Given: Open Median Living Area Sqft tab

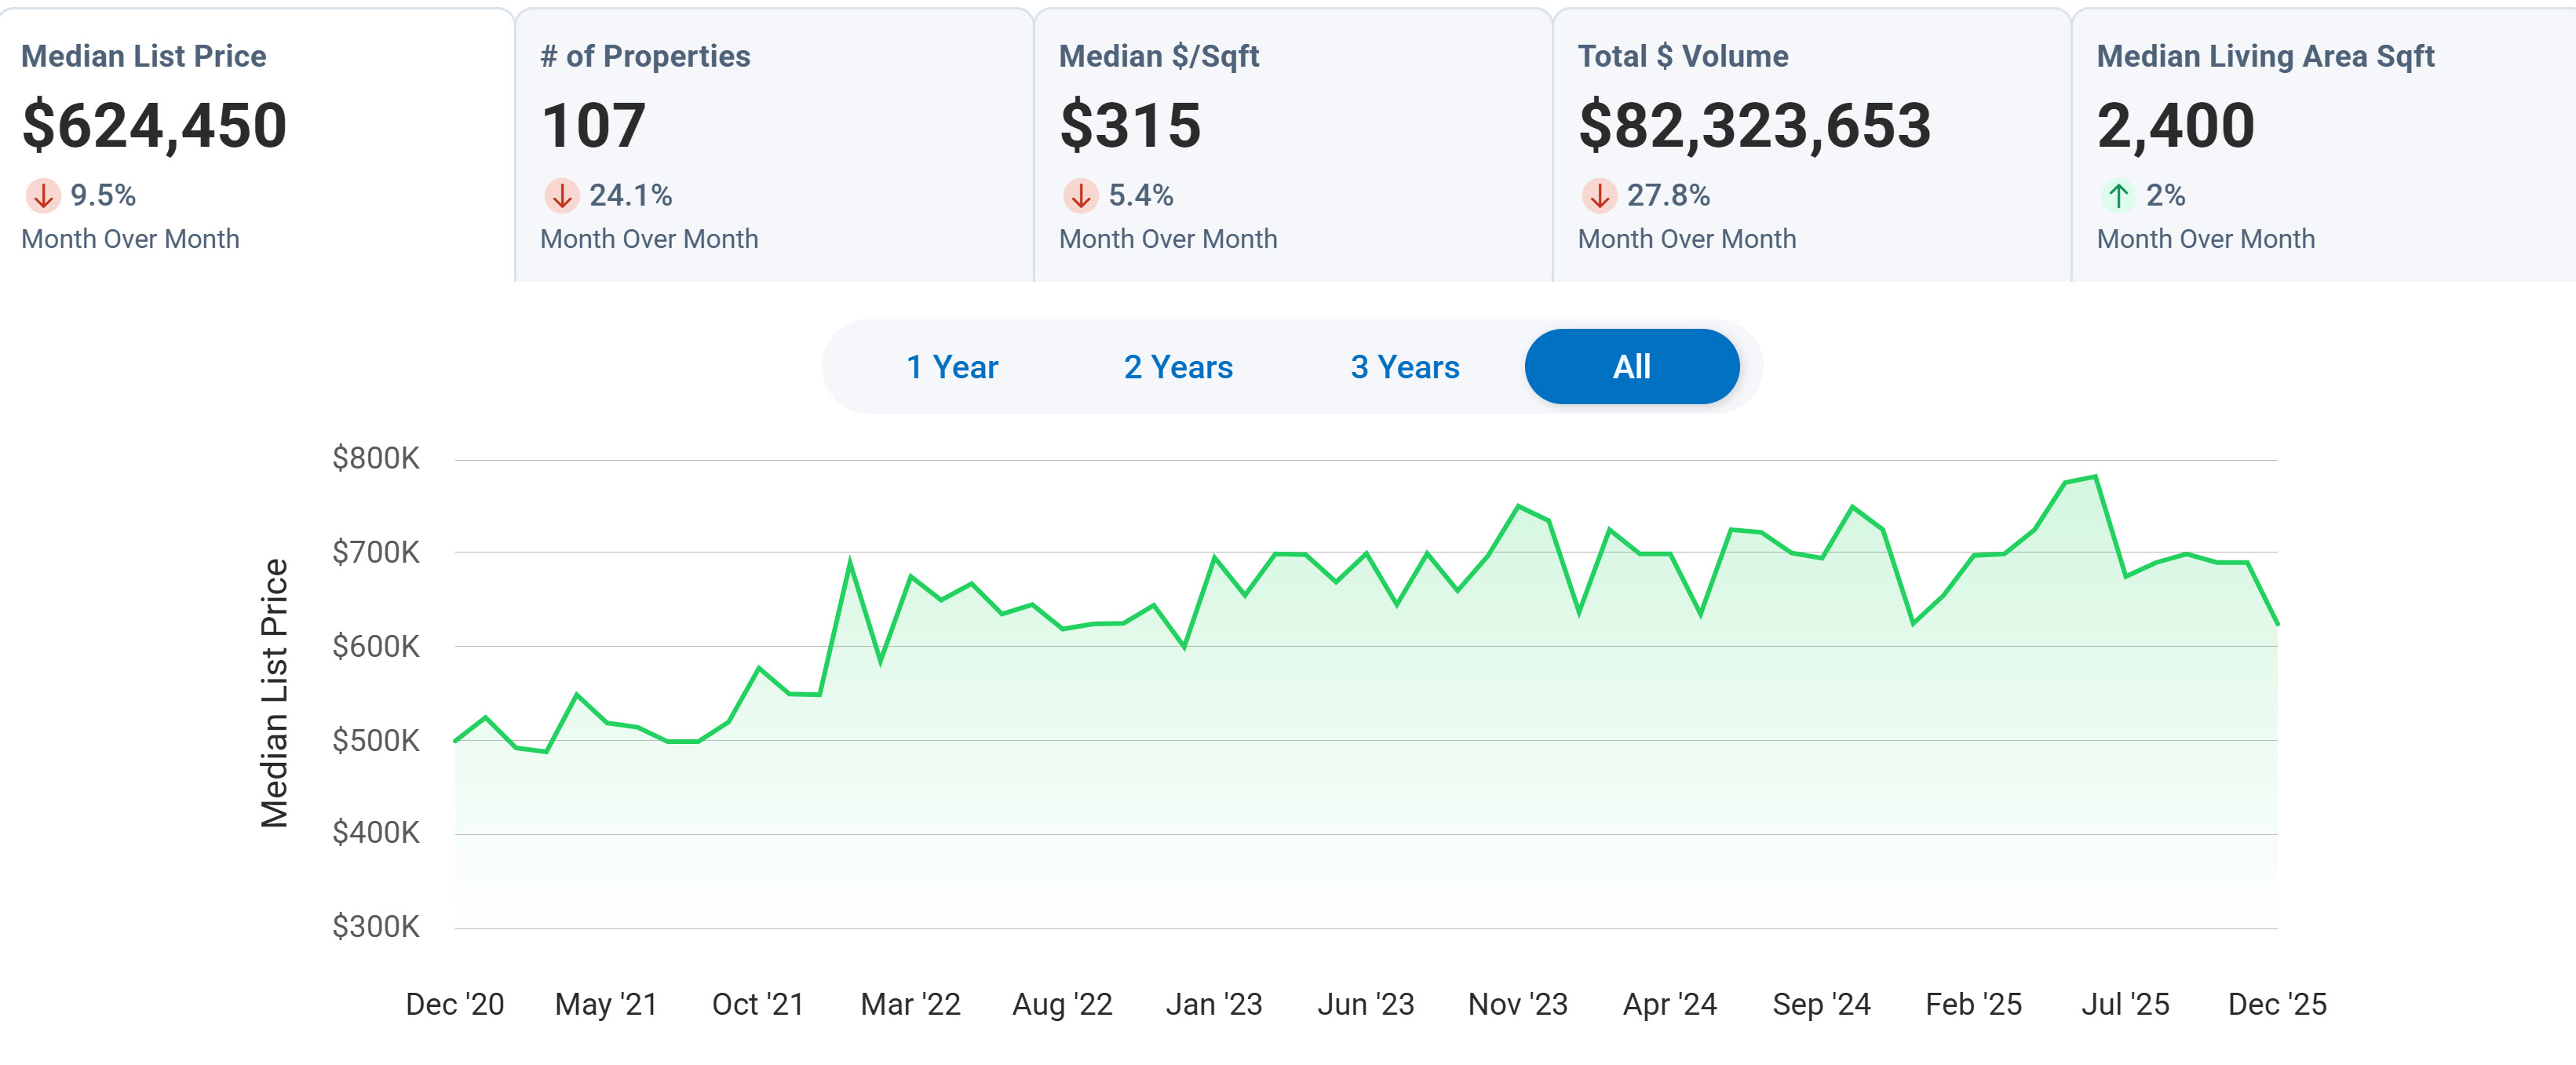Looking at the screenshot, I should 2265,56.
